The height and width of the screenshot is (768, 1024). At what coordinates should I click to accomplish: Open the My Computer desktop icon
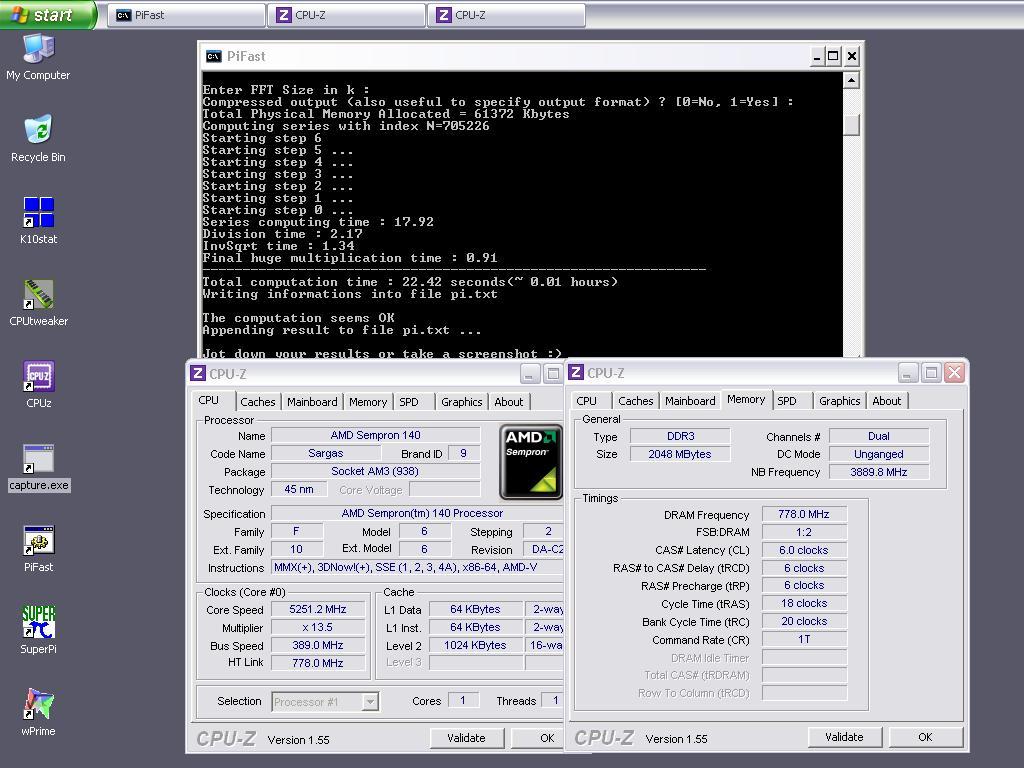(38, 57)
